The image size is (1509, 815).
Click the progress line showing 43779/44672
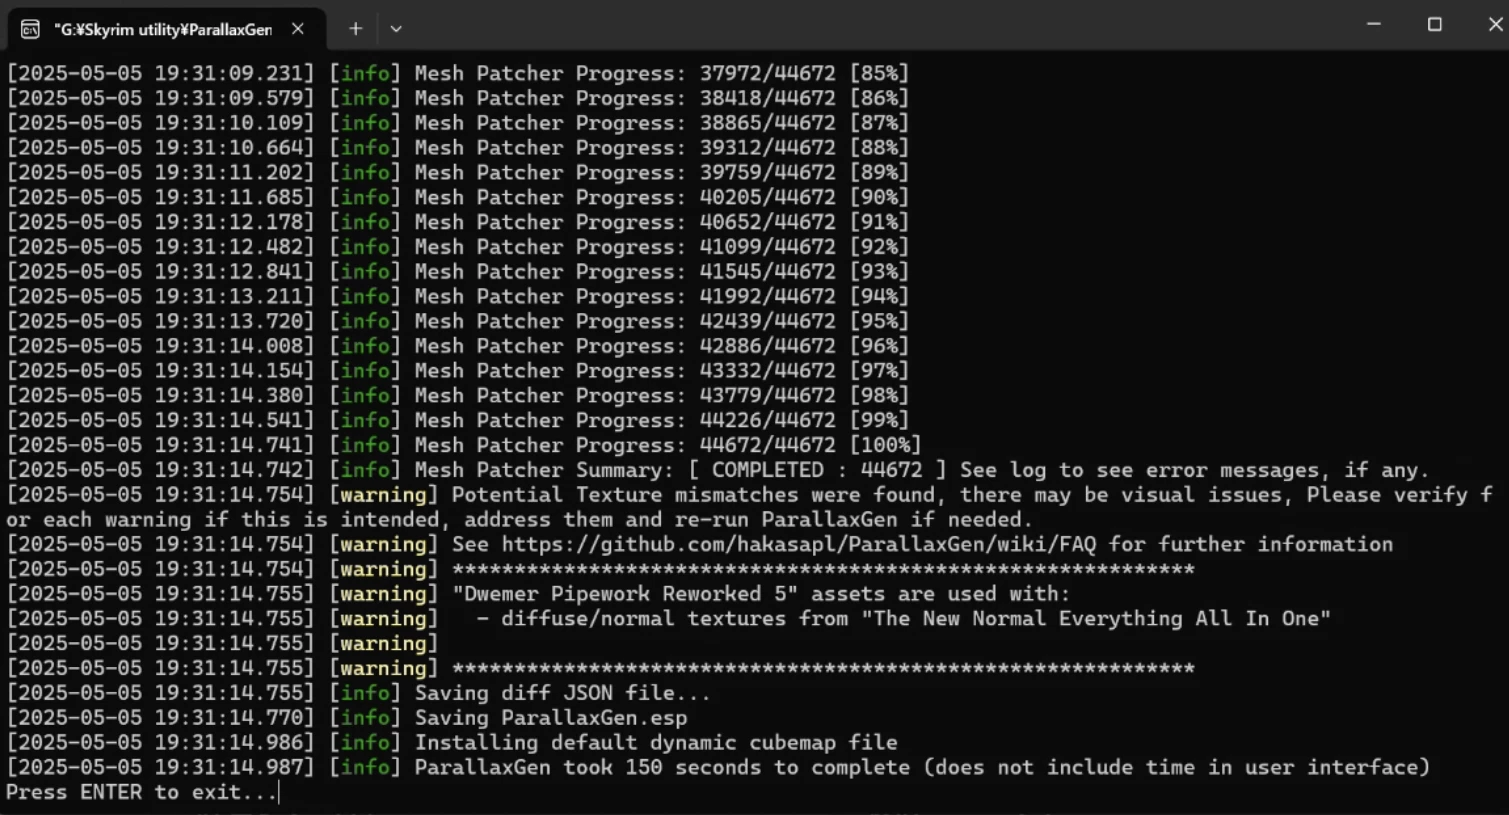pyautogui.click(x=457, y=396)
